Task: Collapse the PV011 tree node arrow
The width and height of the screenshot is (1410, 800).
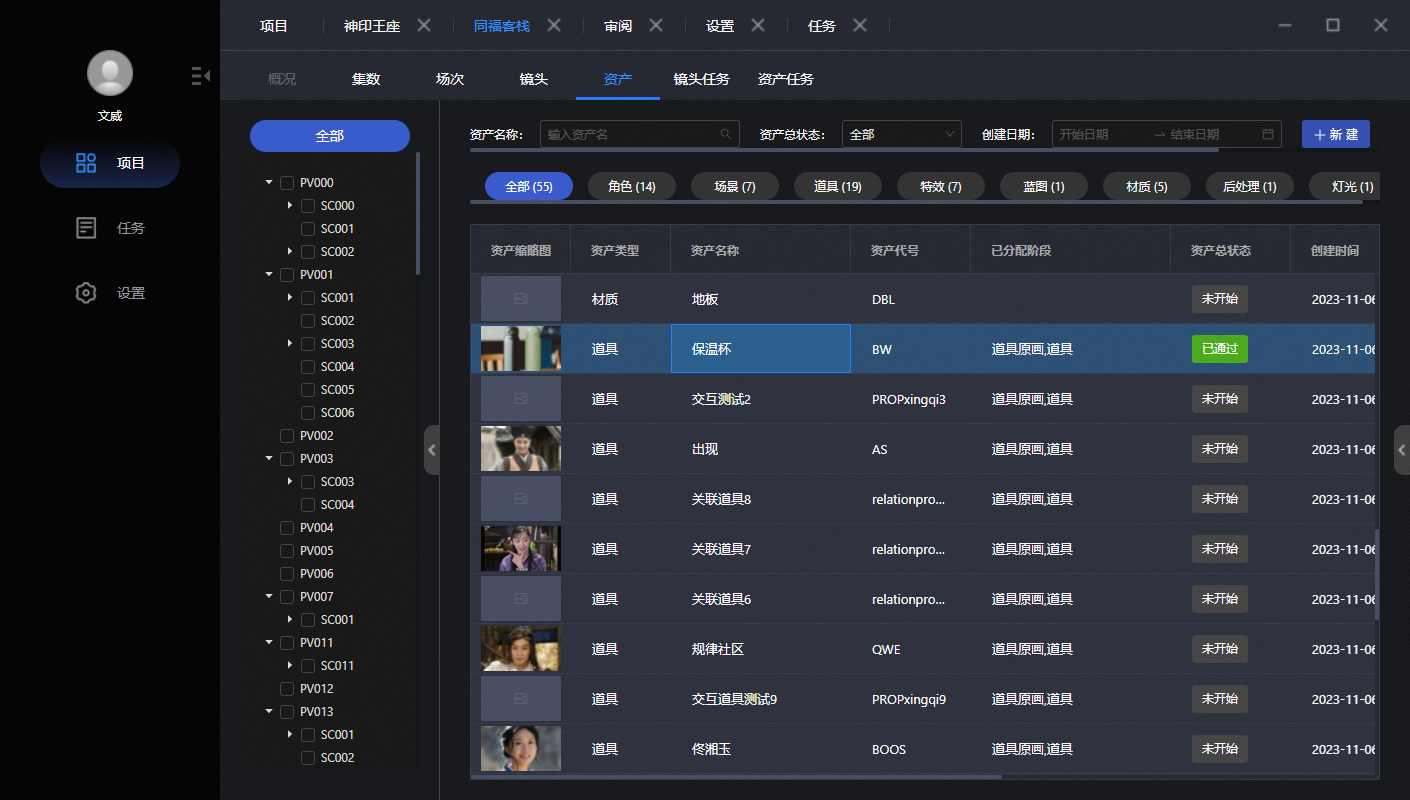Action: (x=269, y=643)
